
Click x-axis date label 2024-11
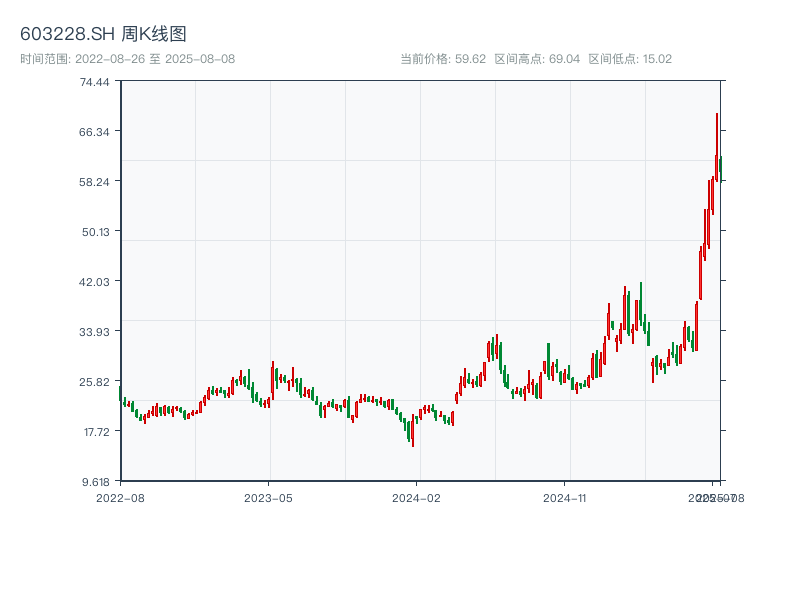click(x=564, y=498)
